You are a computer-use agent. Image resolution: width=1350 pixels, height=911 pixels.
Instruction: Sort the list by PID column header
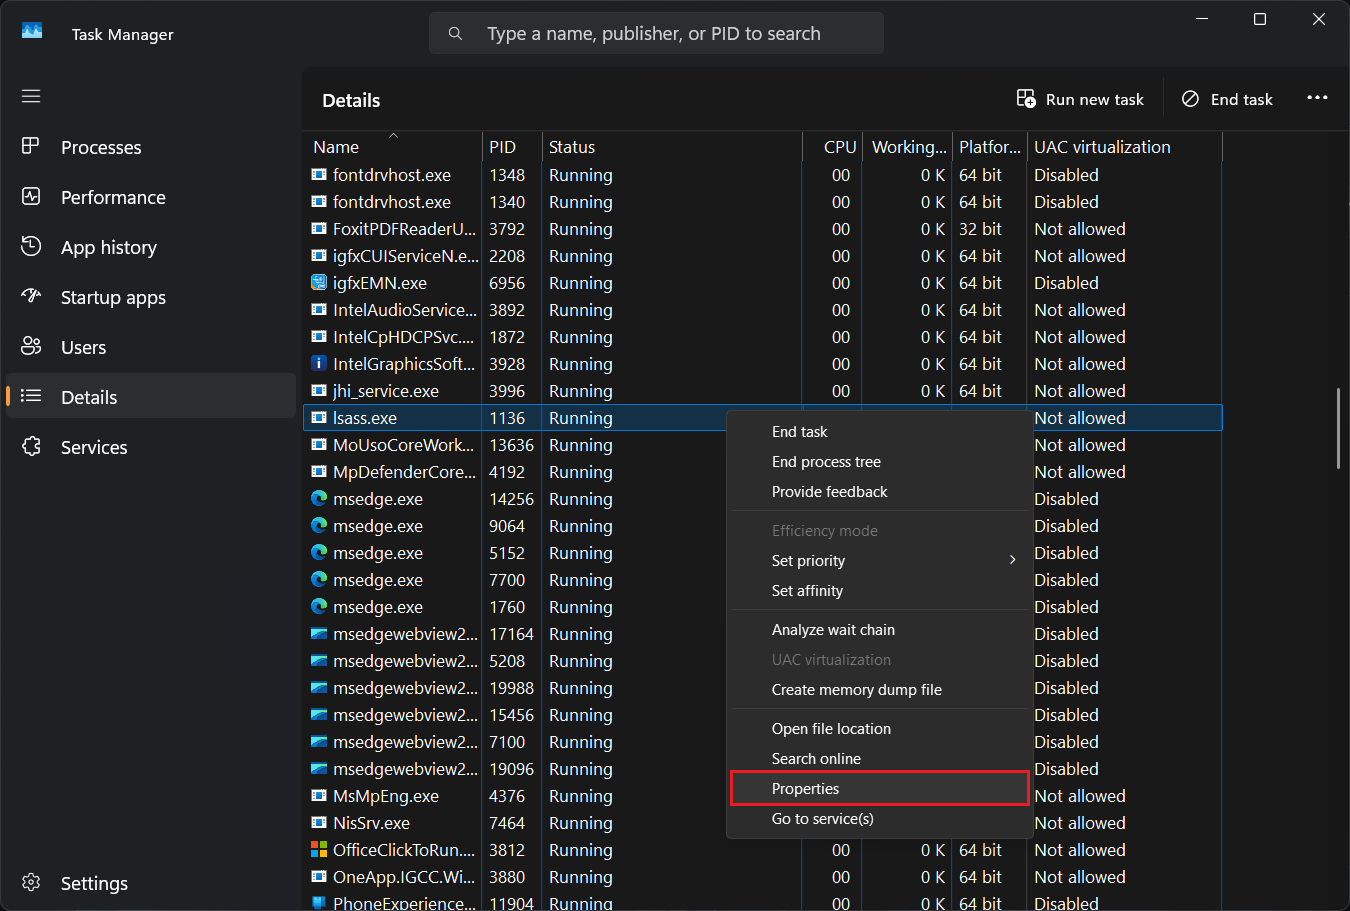coord(502,147)
